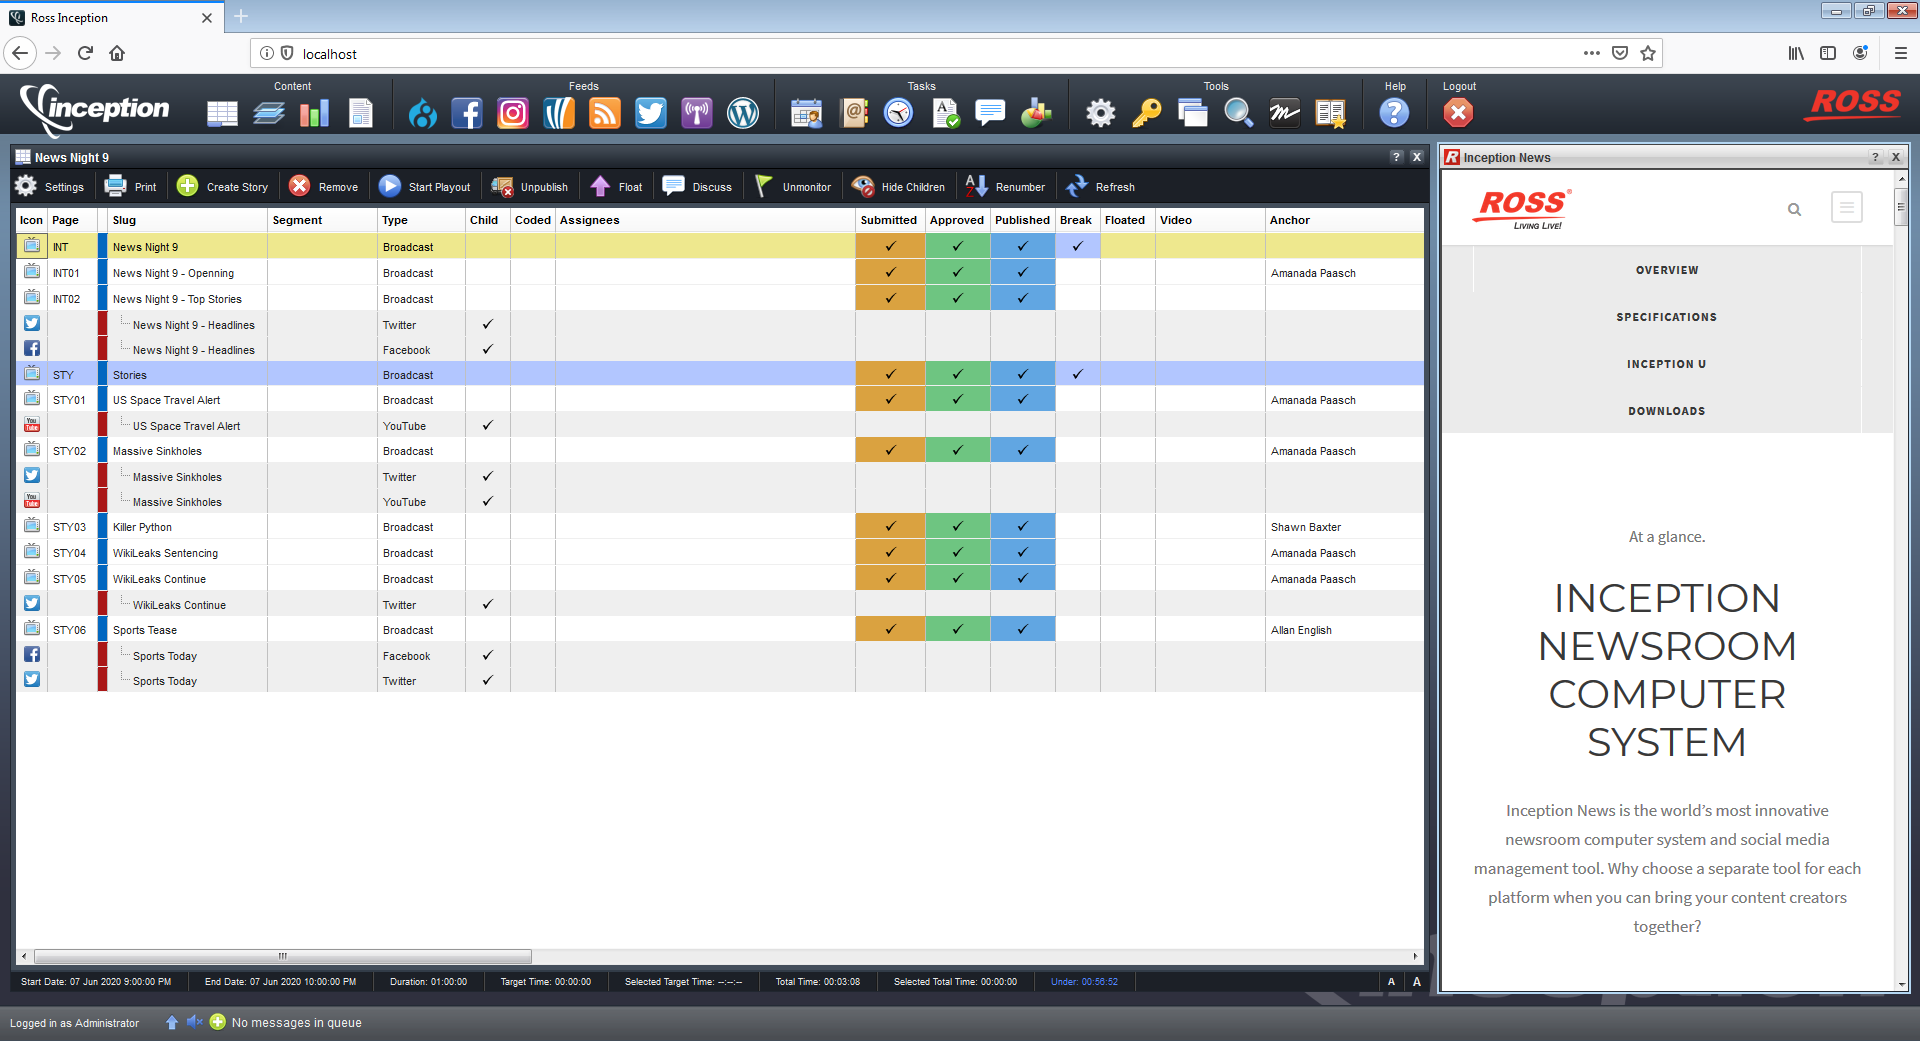Open the key-shaped tool icon
This screenshot has width=1920, height=1041.
1146,113
